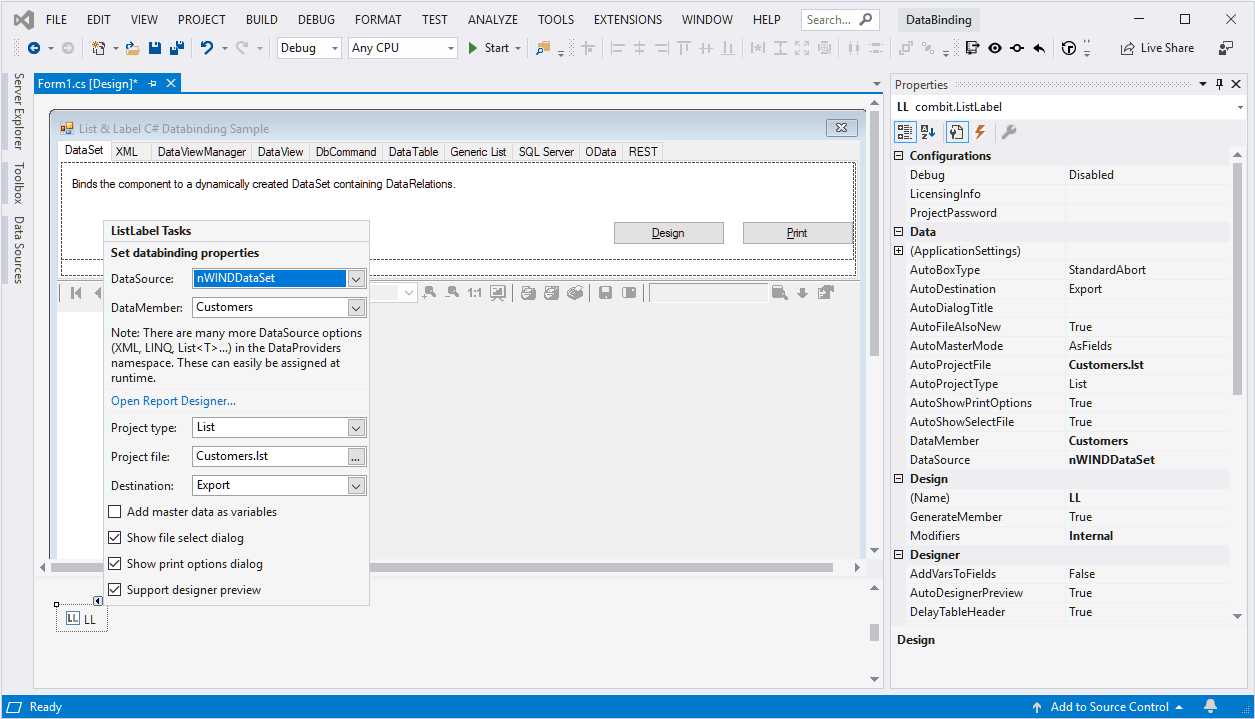
Task: Open the EXTENSIONS menu
Action: coord(628,19)
